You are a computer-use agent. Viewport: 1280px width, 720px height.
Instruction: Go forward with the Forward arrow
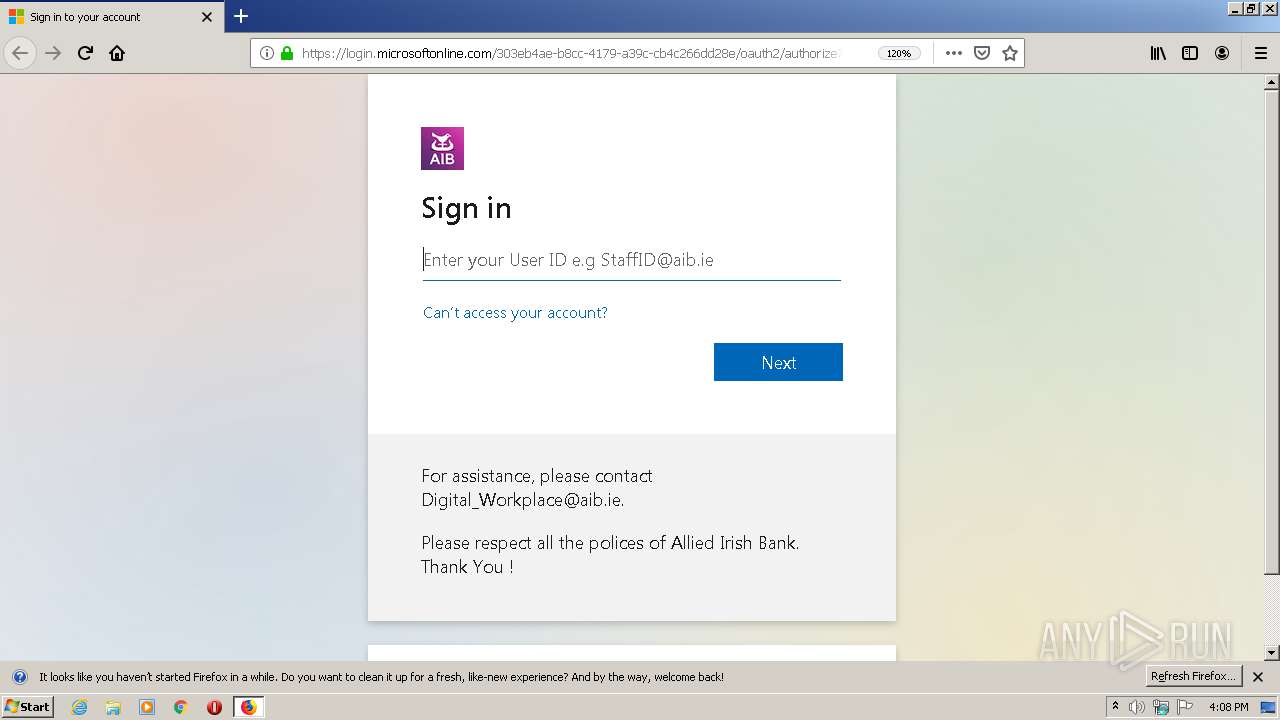(53, 53)
